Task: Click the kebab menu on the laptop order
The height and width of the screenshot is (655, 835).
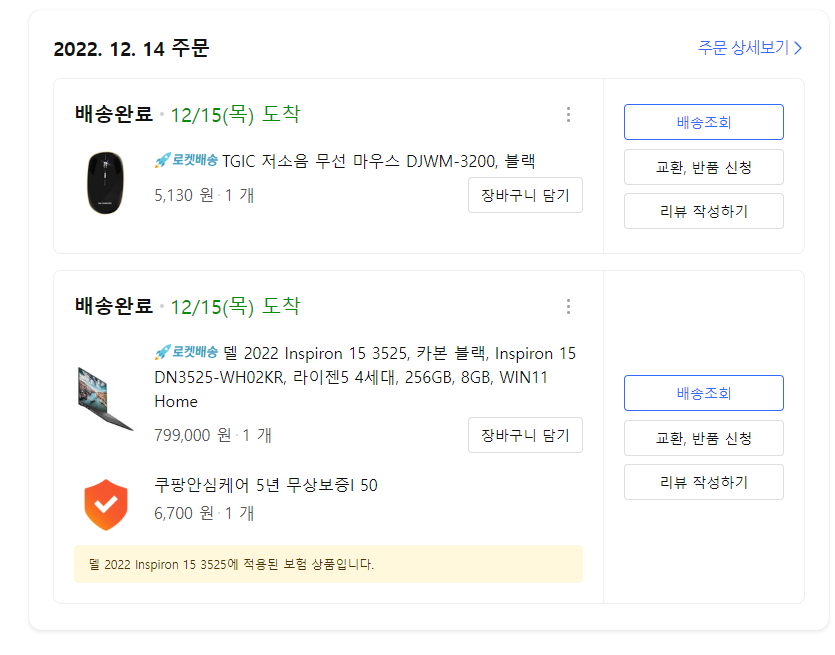Action: (x=568, y=307)
